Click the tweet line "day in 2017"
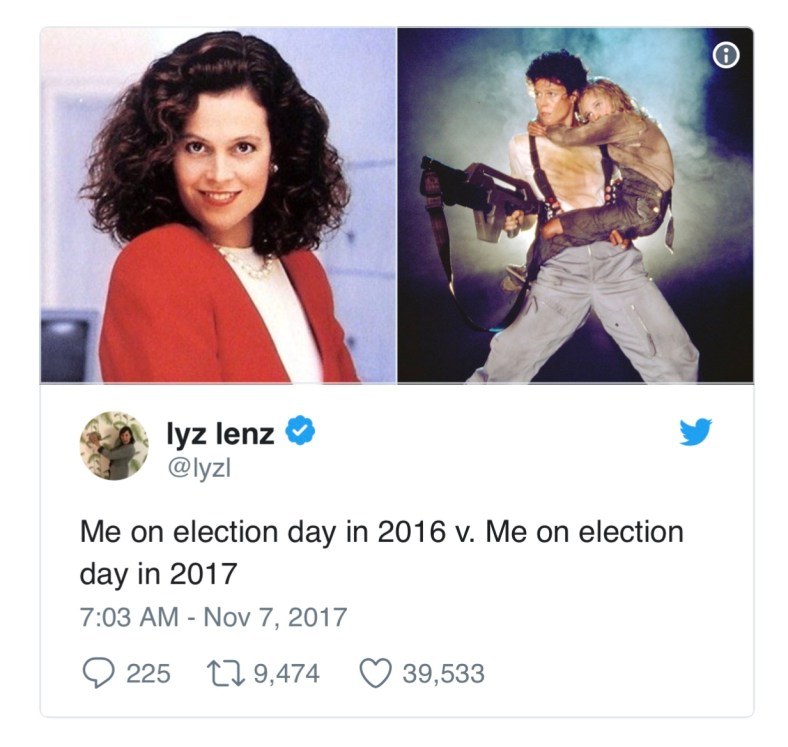Screen dimensions: 788x747 click(x=158, y=574)
